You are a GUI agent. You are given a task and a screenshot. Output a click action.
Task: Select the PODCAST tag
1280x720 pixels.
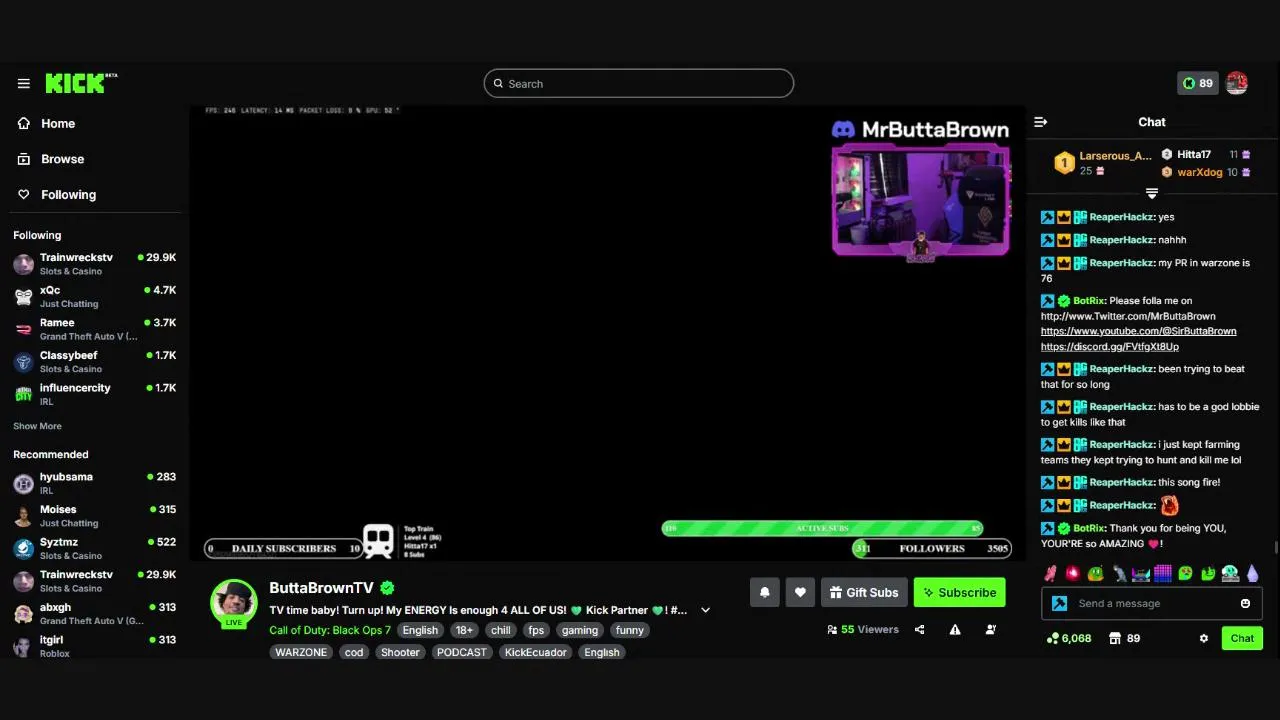462,652
